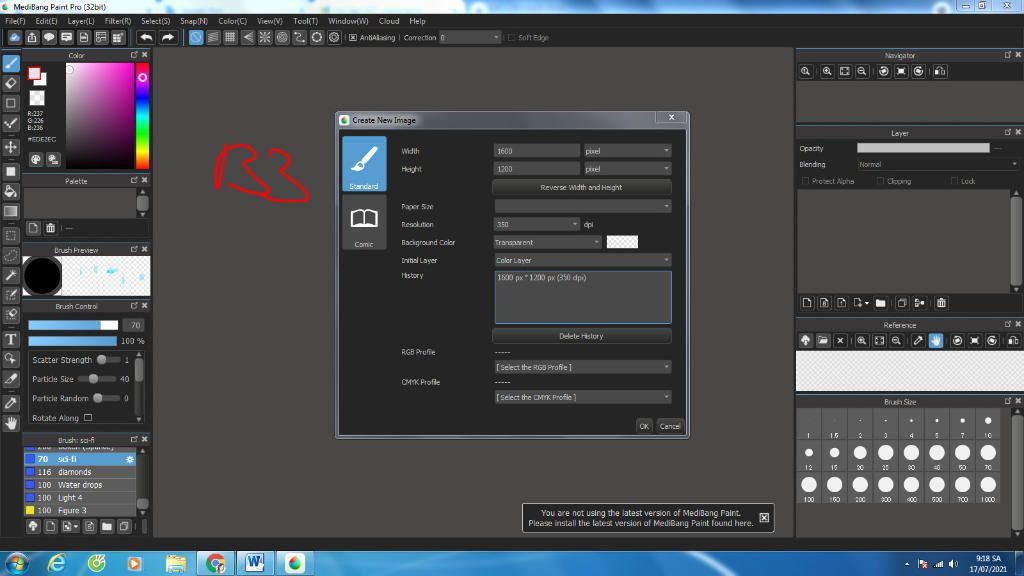Open the Window menu
The image size is (1024, 576).
click(348, 21)
